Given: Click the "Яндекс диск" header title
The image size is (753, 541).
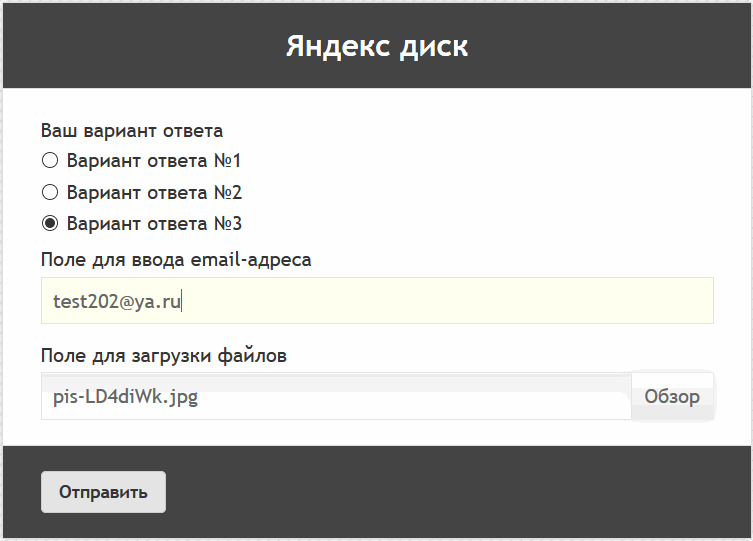Looking at the screenshot, I should tap(376, 46).
